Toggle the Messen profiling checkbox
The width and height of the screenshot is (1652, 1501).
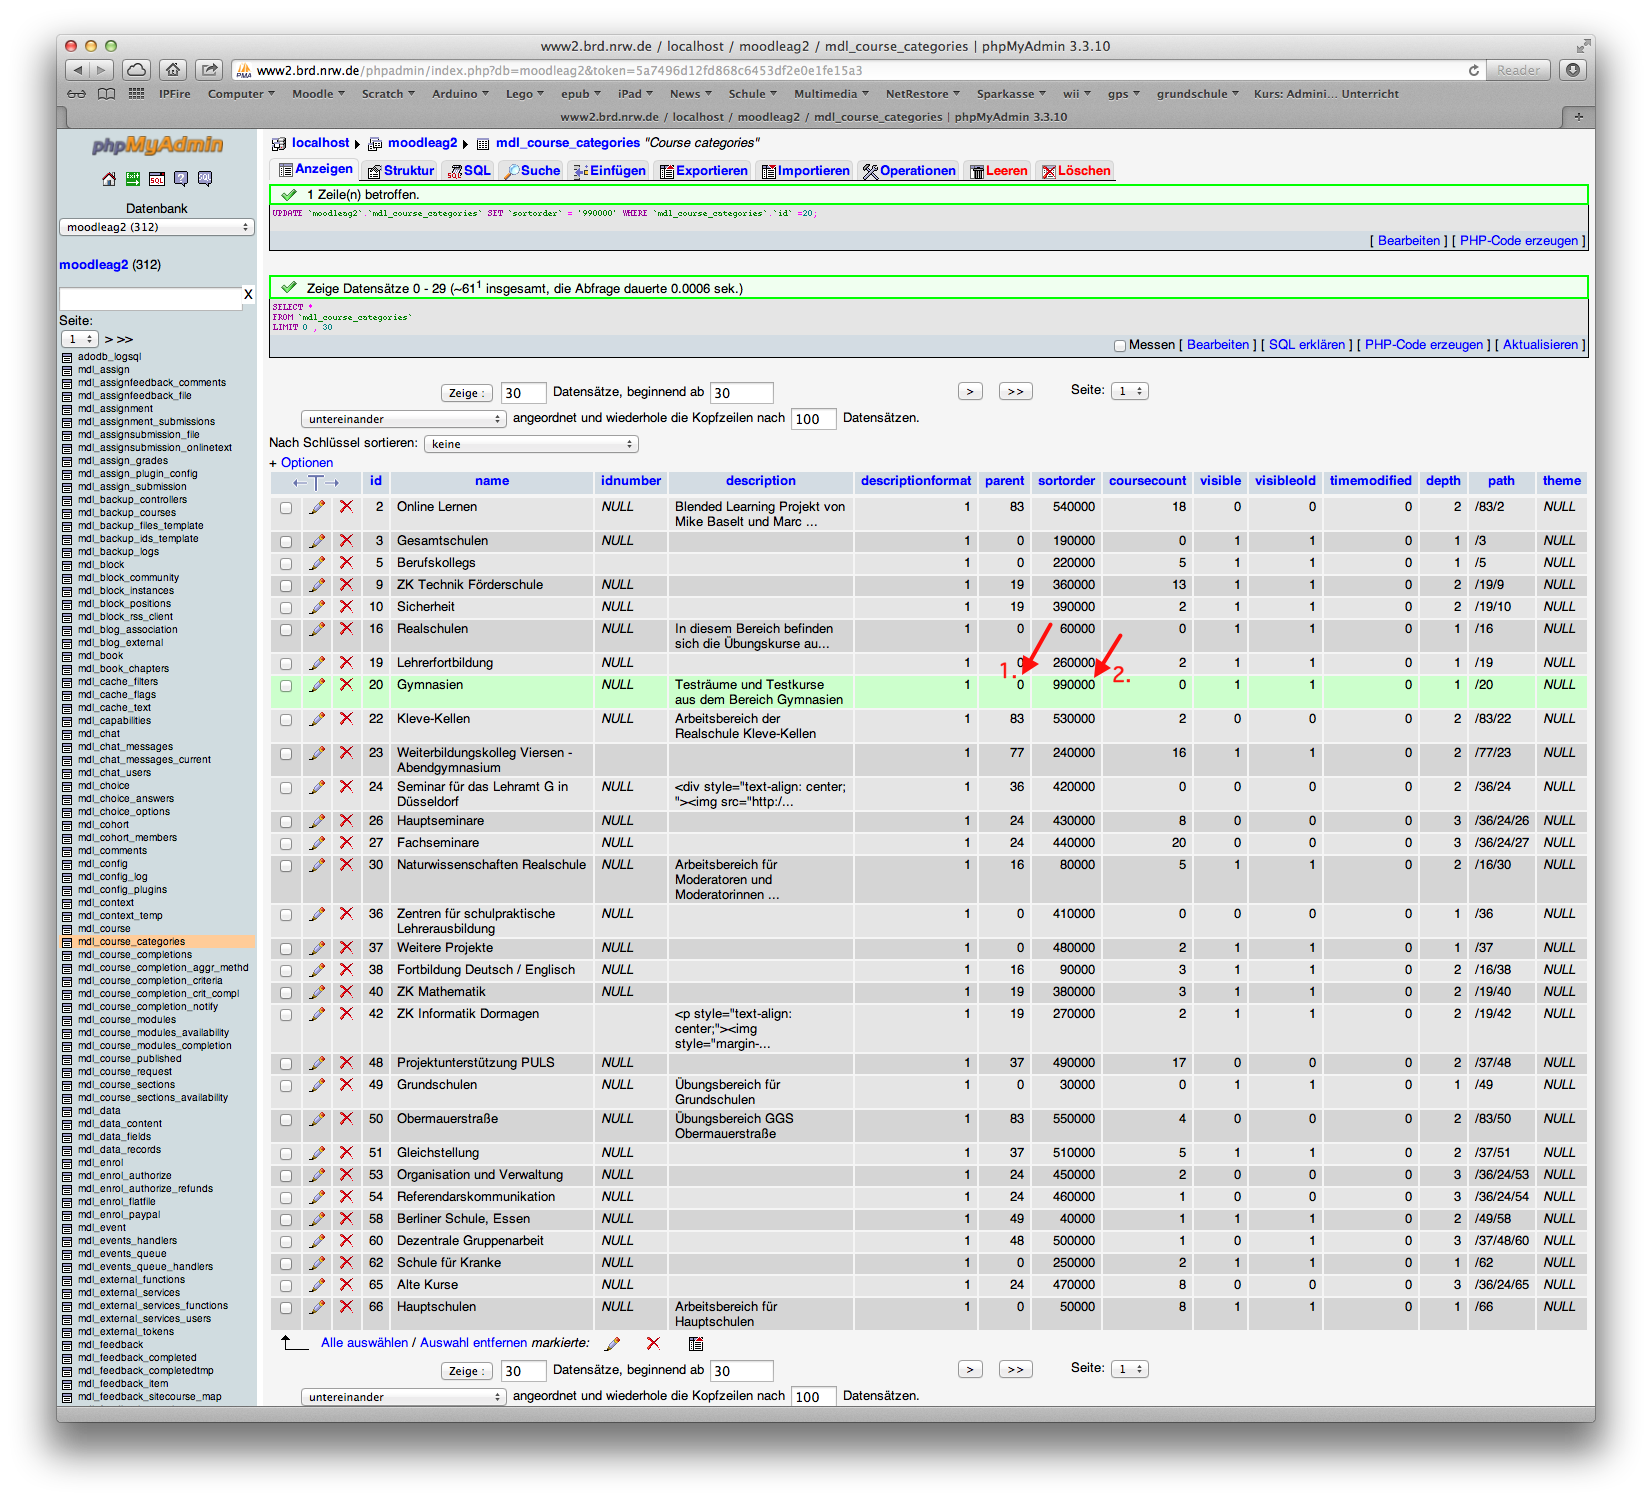[1120, 346]
